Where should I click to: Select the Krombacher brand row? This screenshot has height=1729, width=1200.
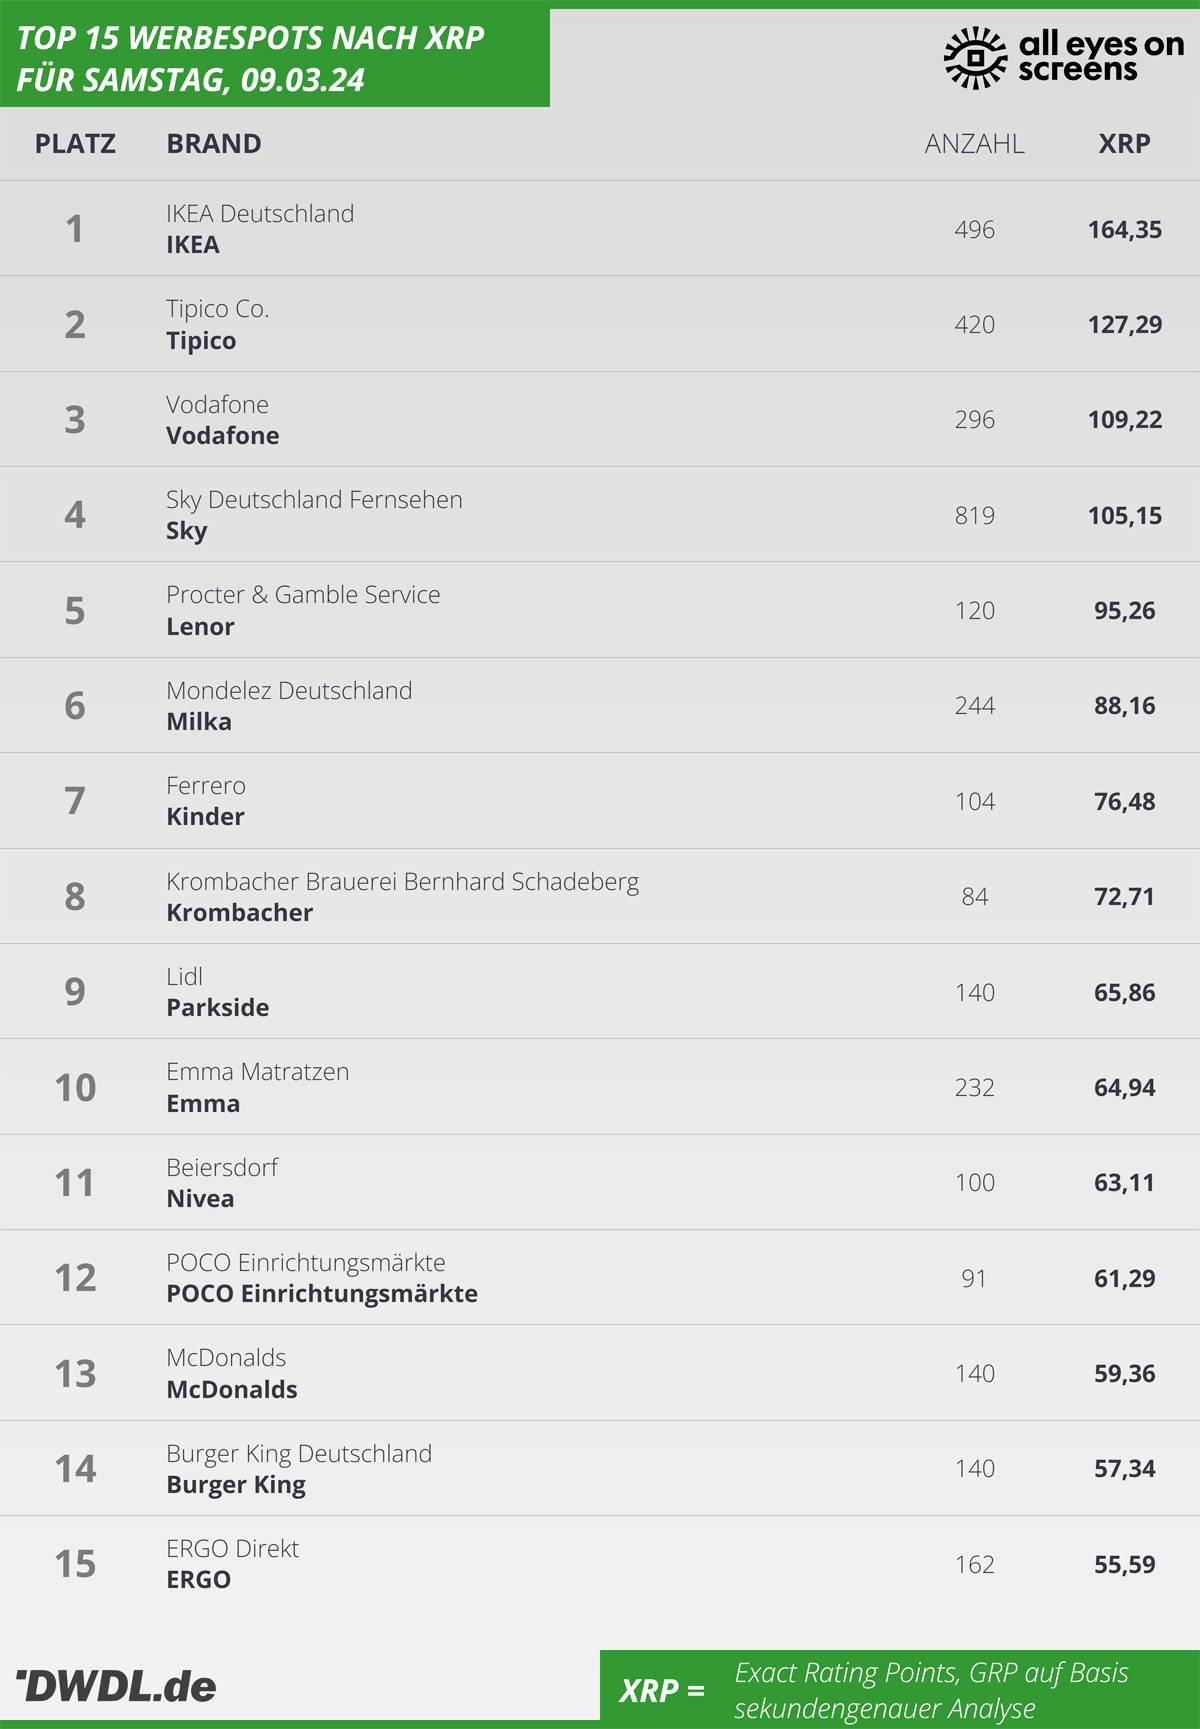click(600, 896)
